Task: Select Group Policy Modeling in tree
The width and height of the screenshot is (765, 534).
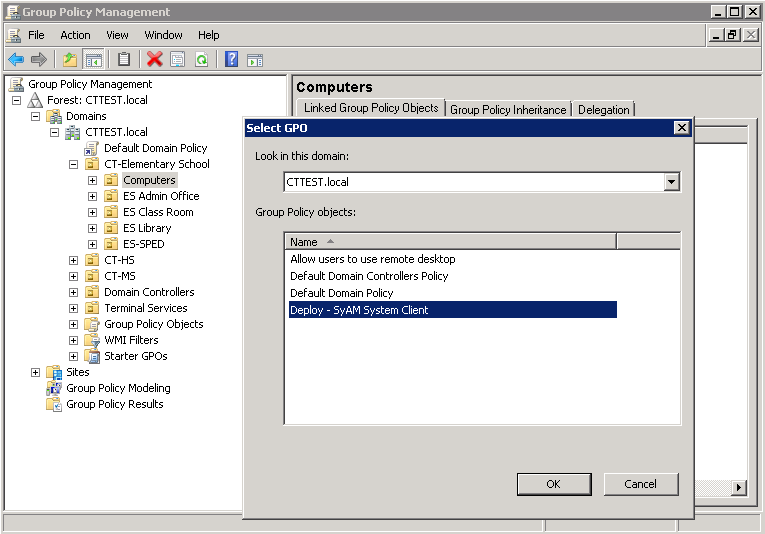Action: pos(118,388)
